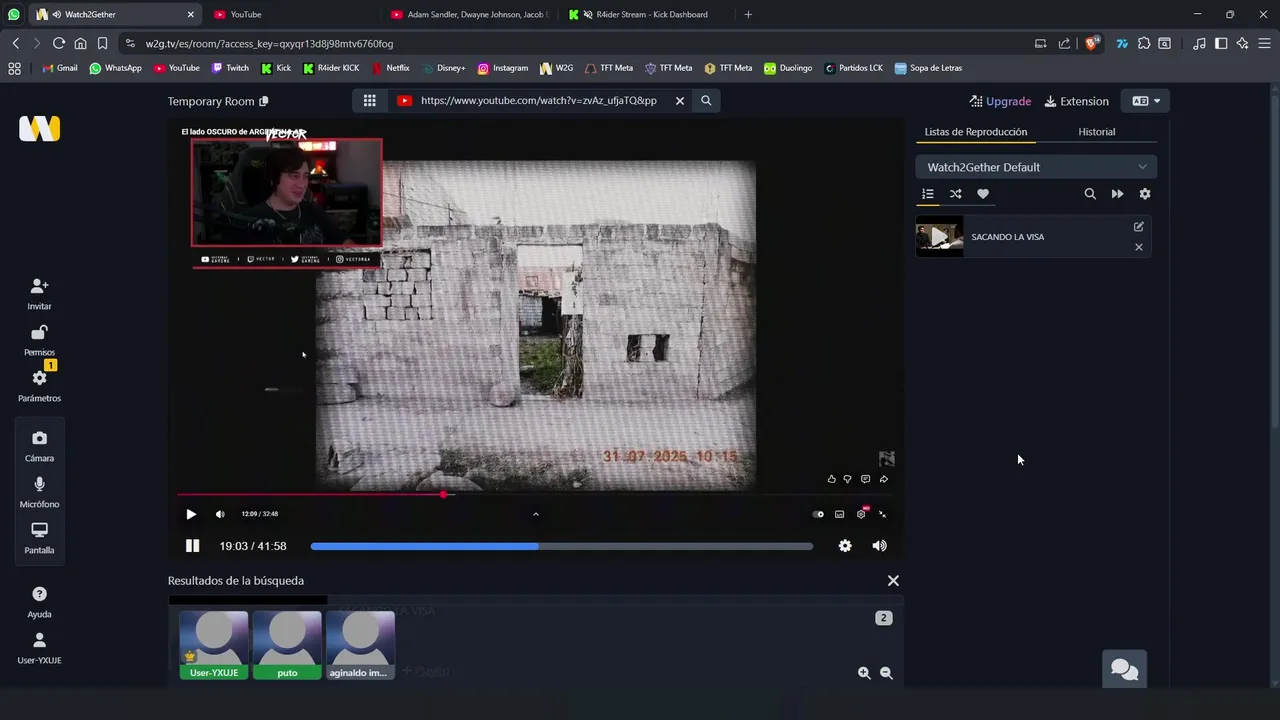This screenshot has height=720, width=1280.
Task: Zoom out on participant avatars
Action: coord(886,674)
